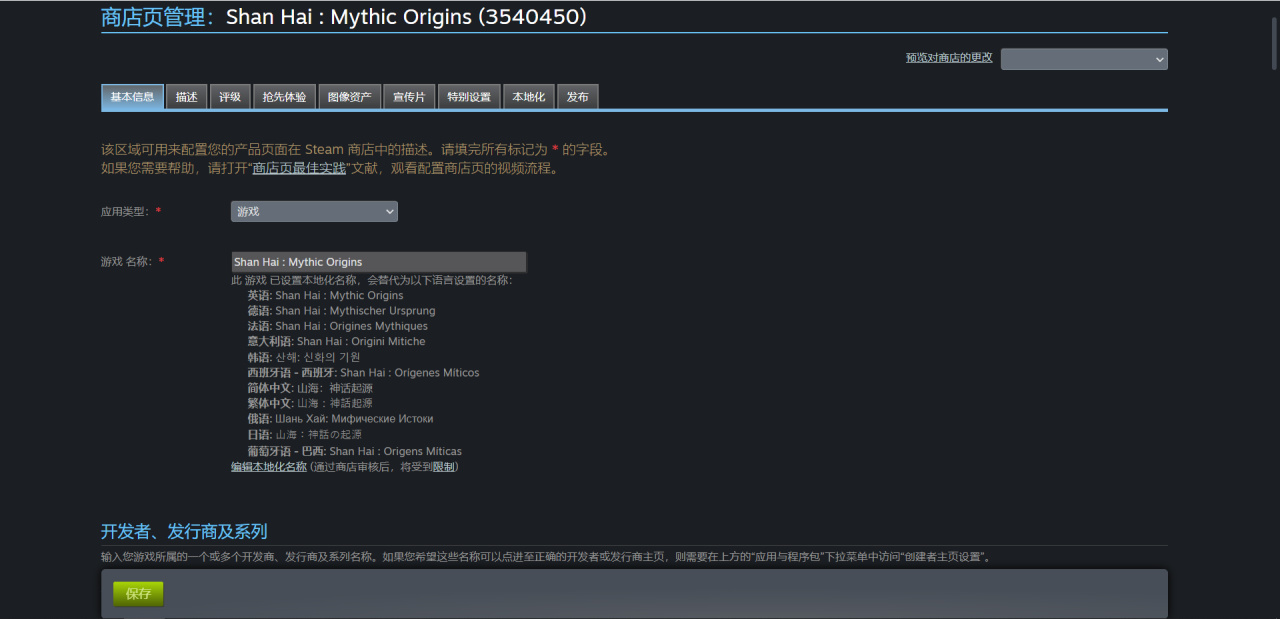1280x619 pixels.
Task: Click the Korean name '산해: 신화의 기원'
Action: [x=317, y=357]
